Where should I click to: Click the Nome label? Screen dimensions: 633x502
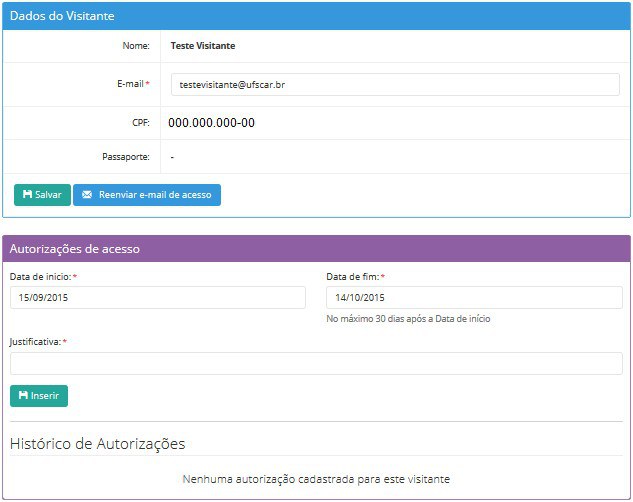pos(136,46)
